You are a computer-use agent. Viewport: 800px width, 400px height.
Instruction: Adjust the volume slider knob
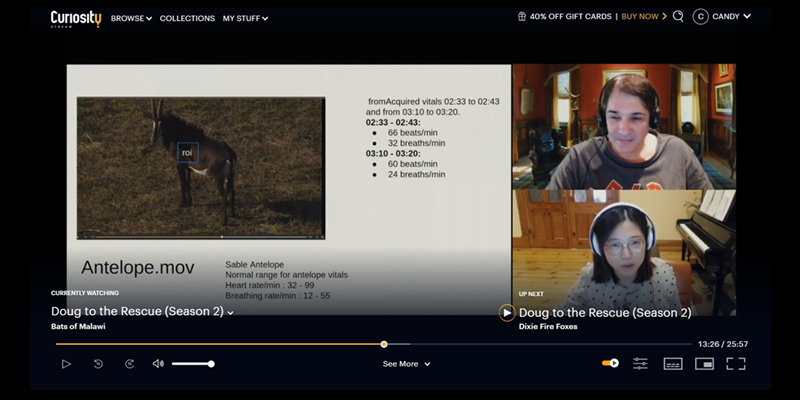(211, 364)
